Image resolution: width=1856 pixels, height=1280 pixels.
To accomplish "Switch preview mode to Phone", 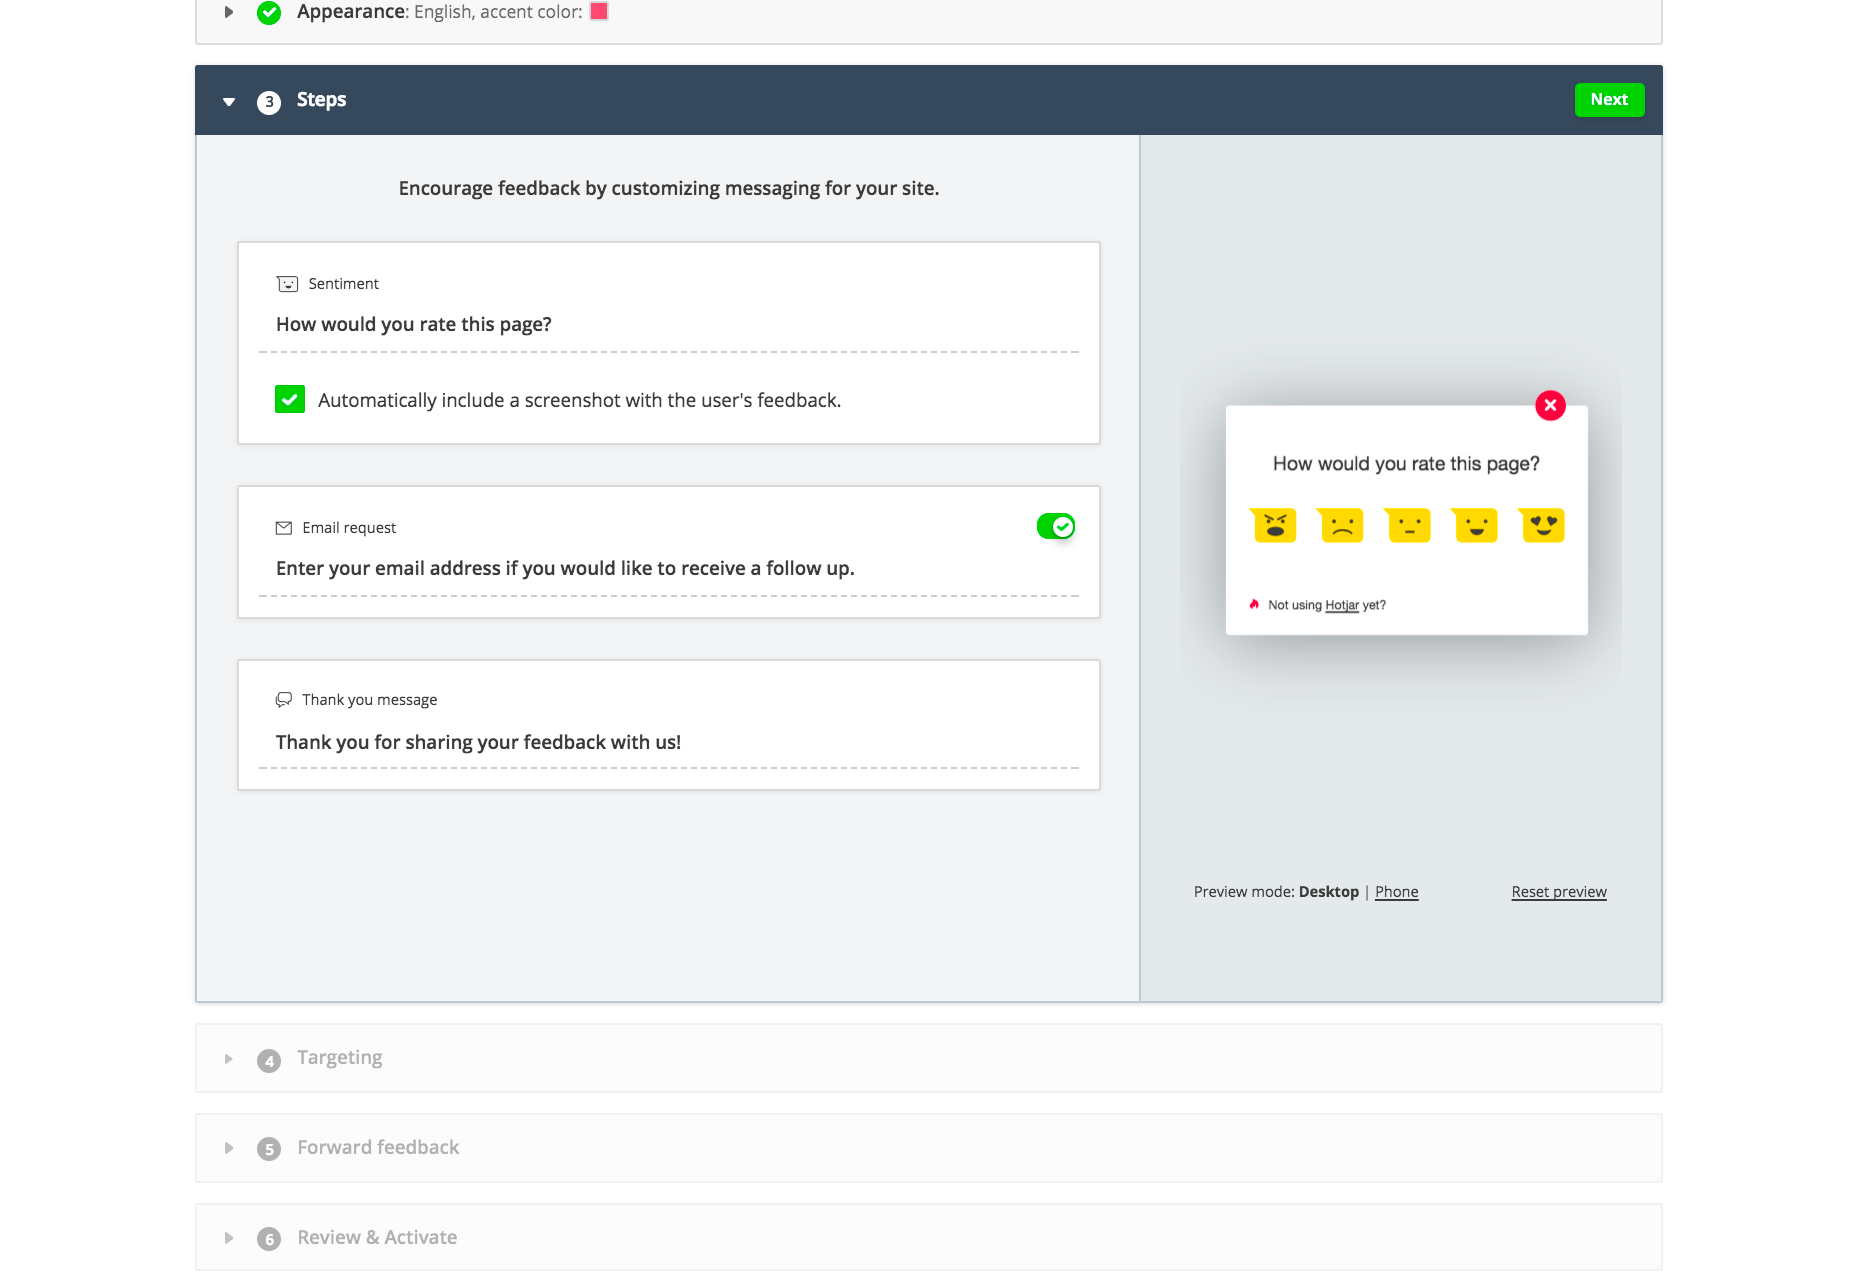I will [x=1396, y=892].
